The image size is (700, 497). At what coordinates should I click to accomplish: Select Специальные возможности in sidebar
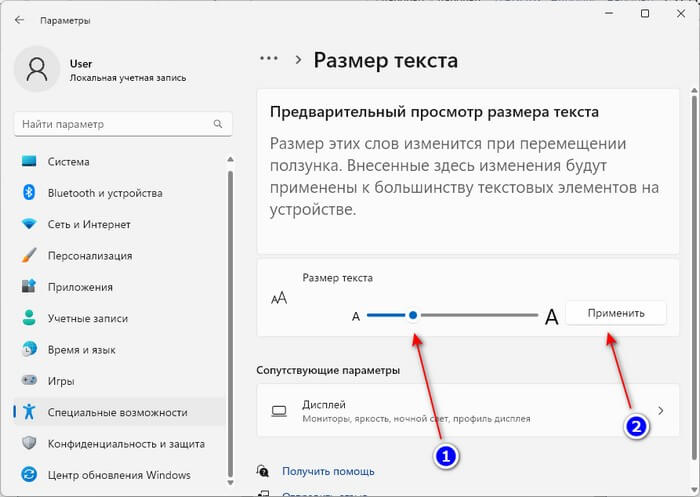tap(120, 412)
